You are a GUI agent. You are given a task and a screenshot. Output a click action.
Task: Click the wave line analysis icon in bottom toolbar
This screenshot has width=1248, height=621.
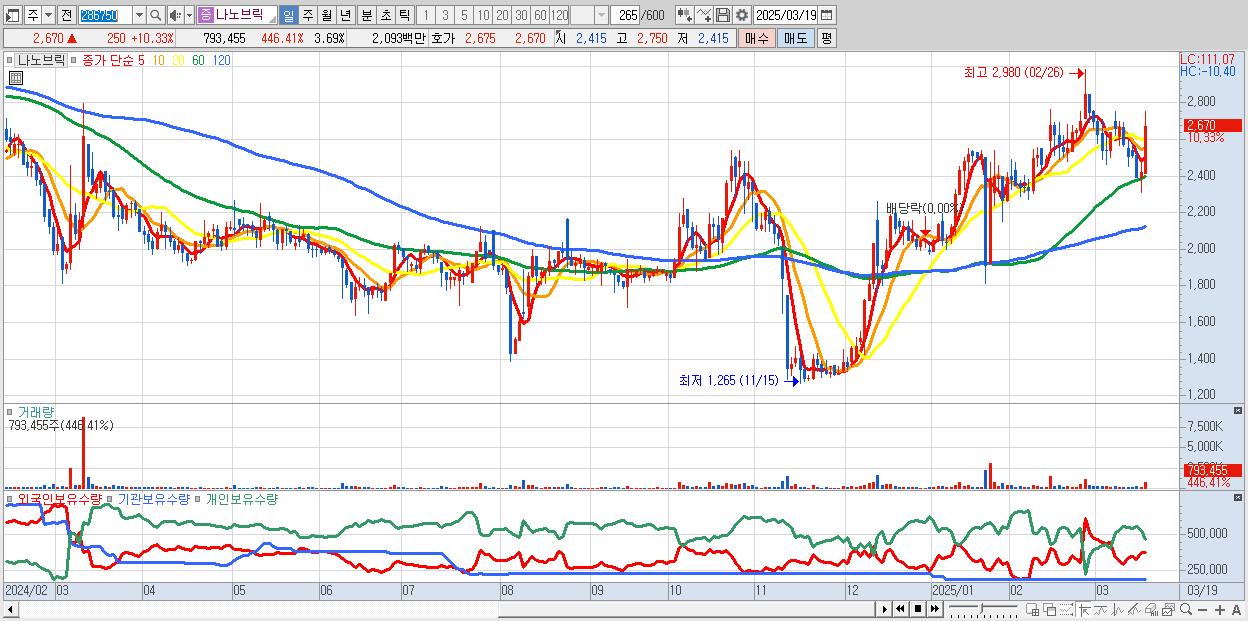point(1100,609)
